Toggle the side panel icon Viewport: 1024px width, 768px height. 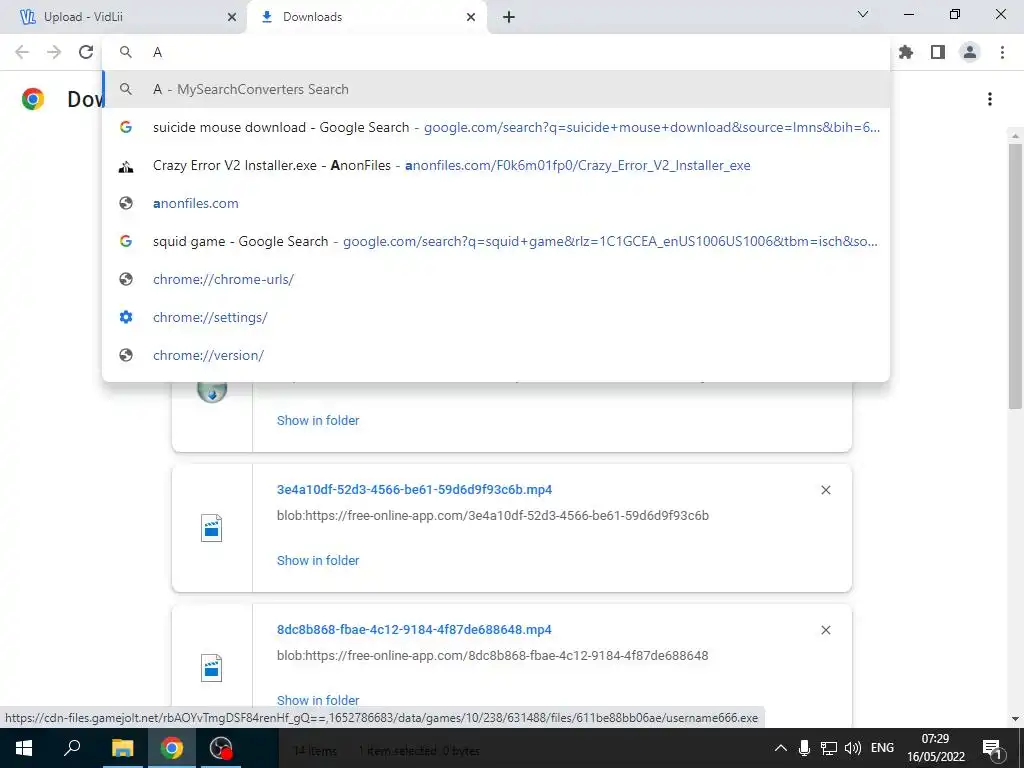937,52
